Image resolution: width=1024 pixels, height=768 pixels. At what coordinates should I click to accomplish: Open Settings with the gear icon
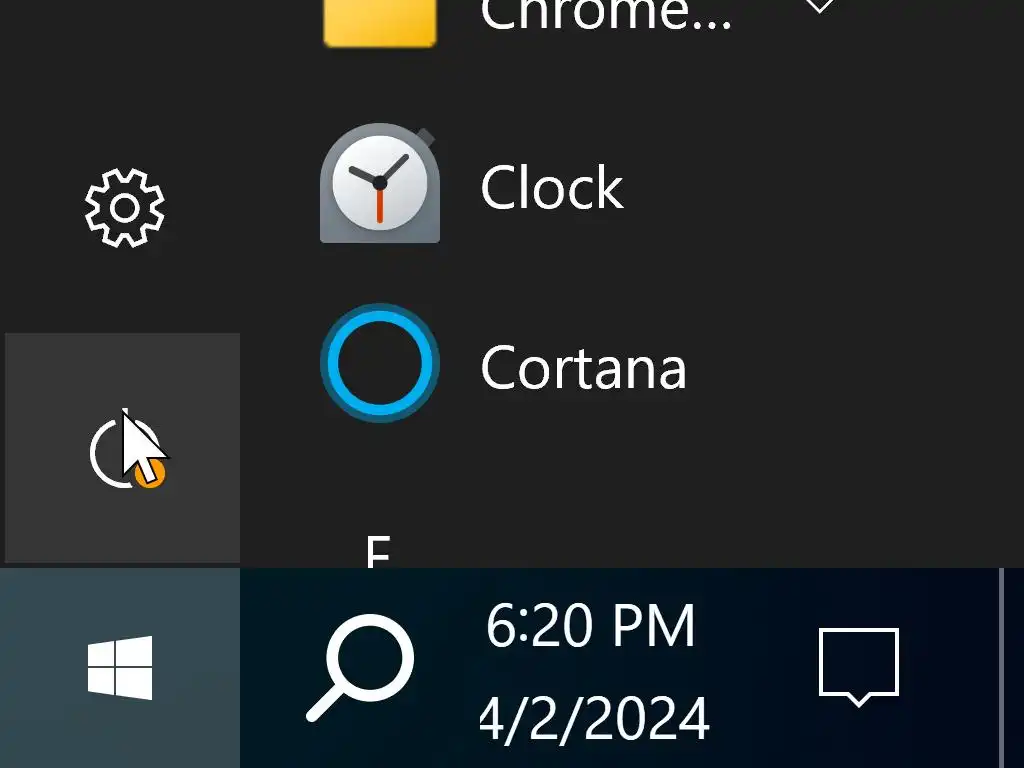[x=124, y=208]
